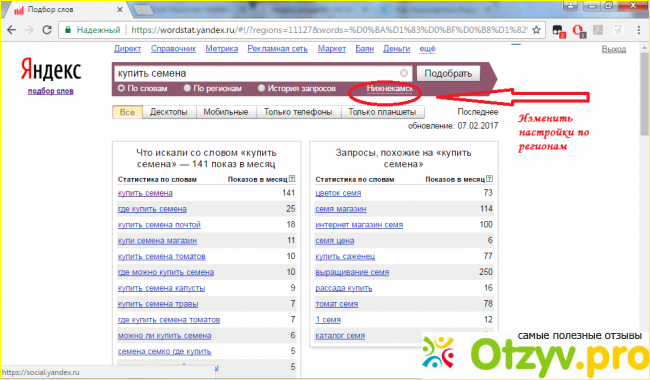
Task: Click the green secure padlock icon
Action: coord(68,30)
